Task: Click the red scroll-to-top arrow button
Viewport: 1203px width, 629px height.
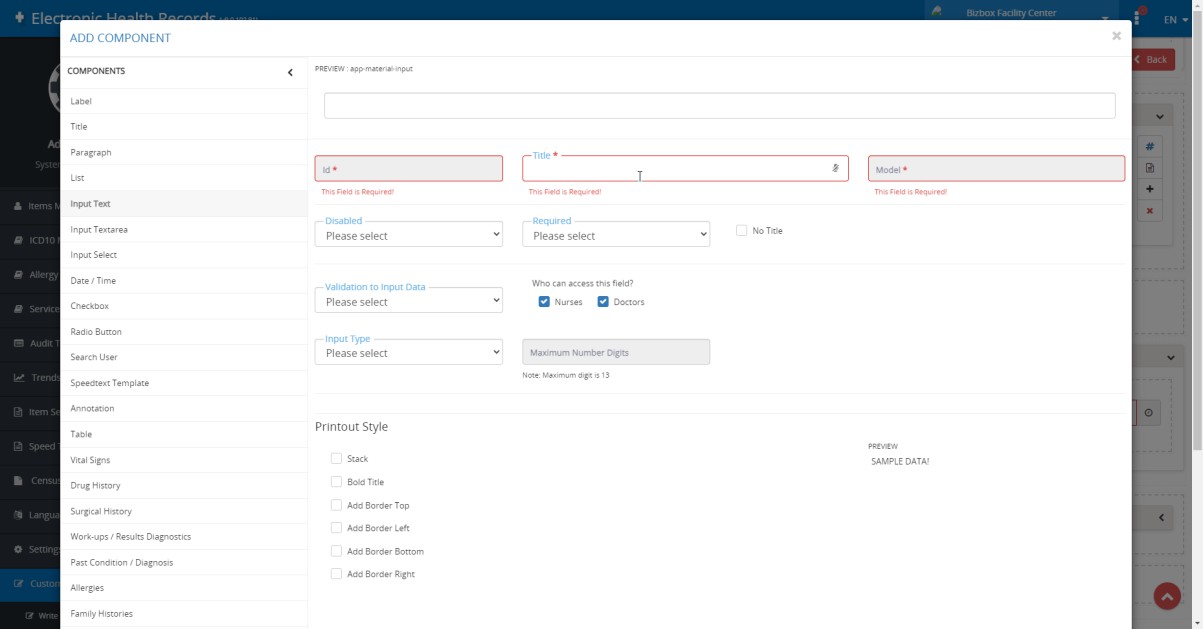Action: [x=1167, y=596]
